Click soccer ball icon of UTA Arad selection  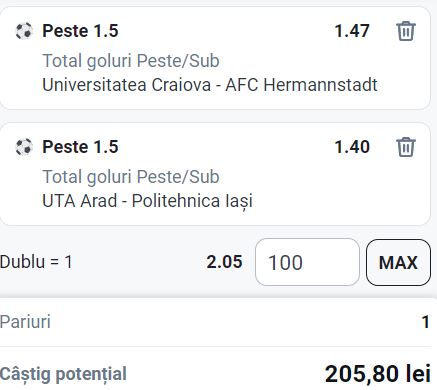pos(24,147)
